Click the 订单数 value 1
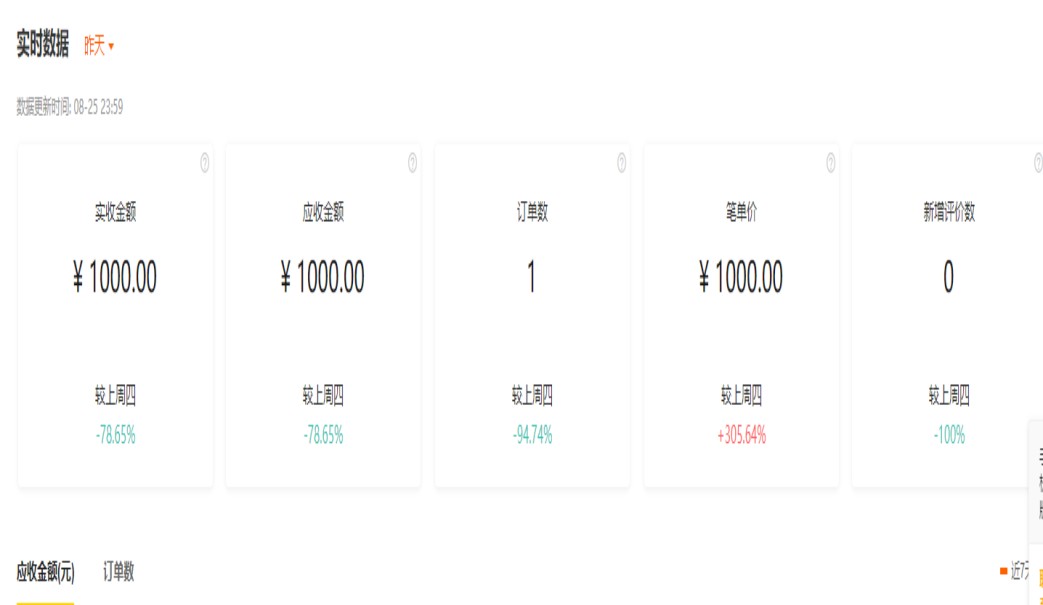This screenshot has height=605, width=1043. [x=531, y=278]
